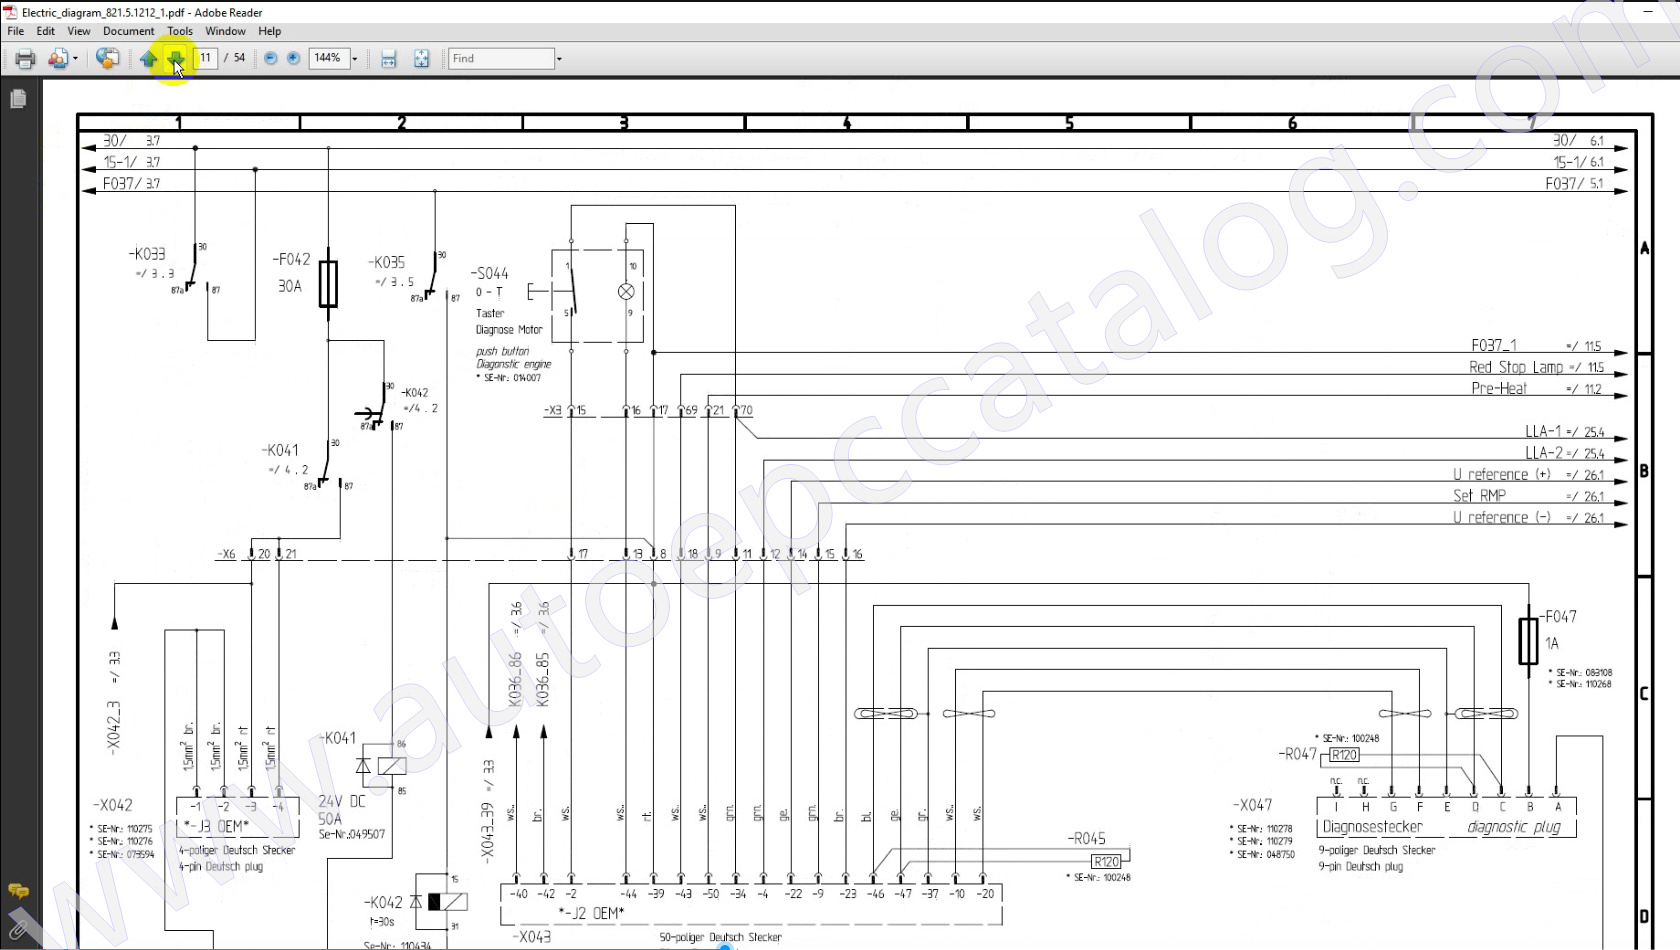Image resolution: width=1680 pixels, height=950 pixels.
Task: Go to previous page with the up arrow
Action: click(148, 58)
